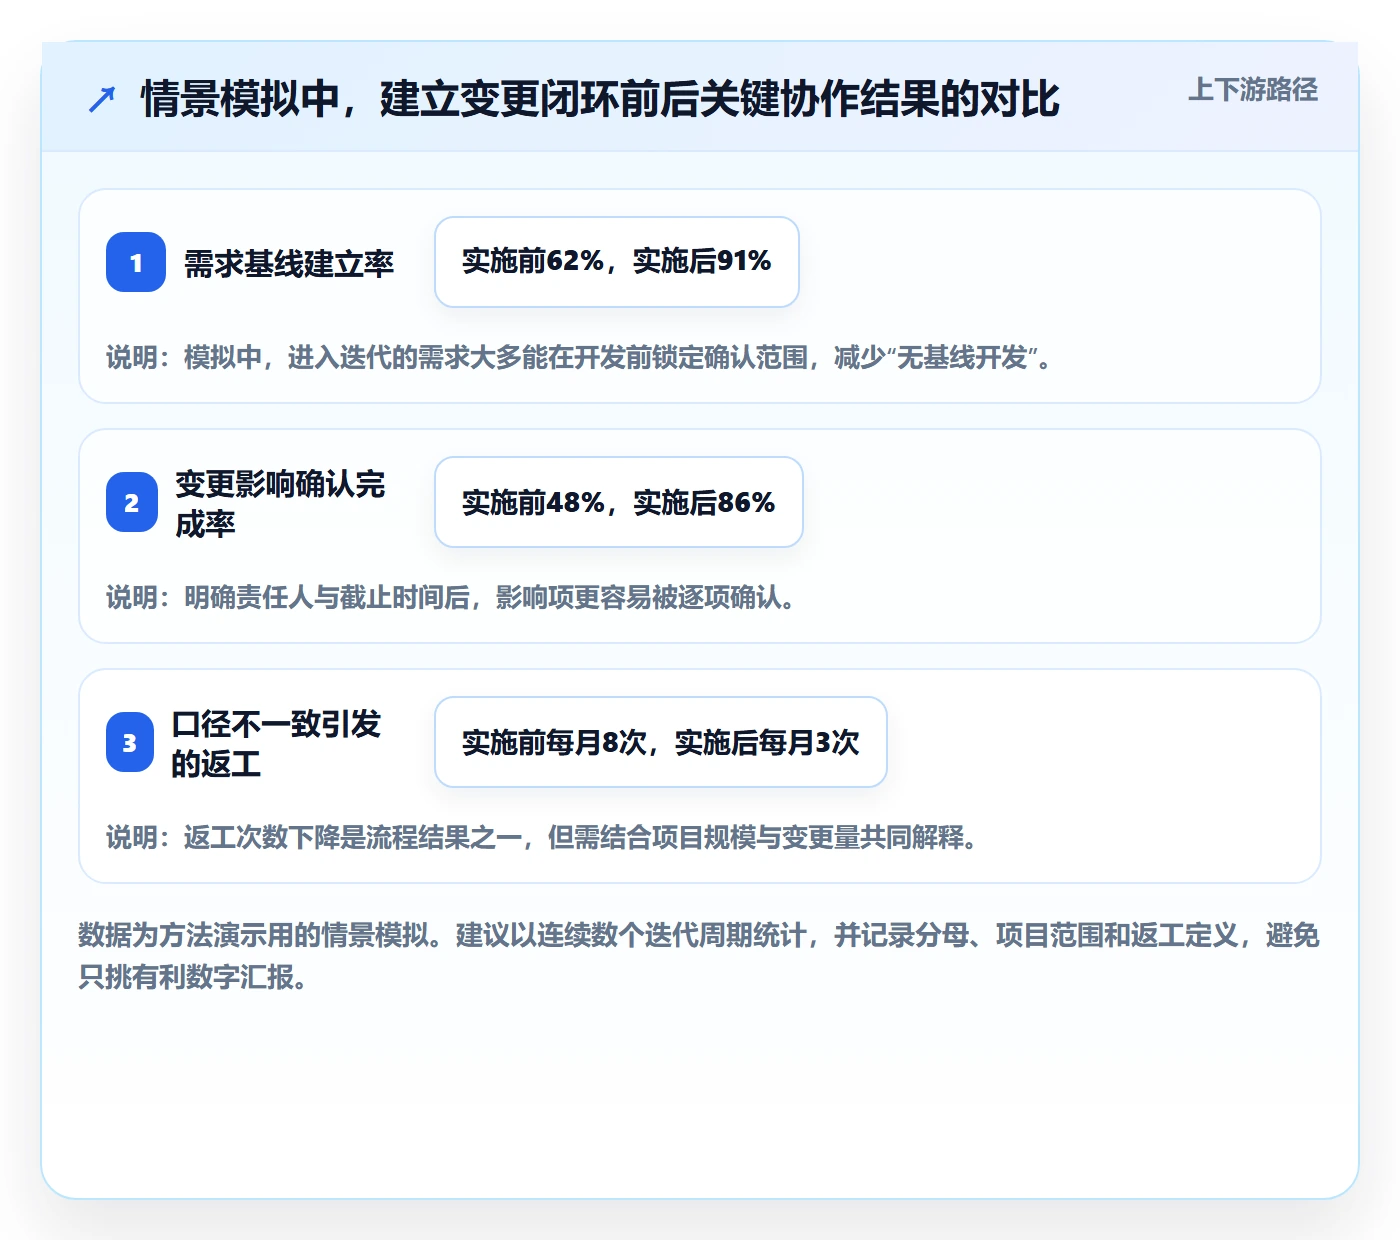Select the 需求基线建立率 metric label
Screen dimensions: 1400x1240
289,263
